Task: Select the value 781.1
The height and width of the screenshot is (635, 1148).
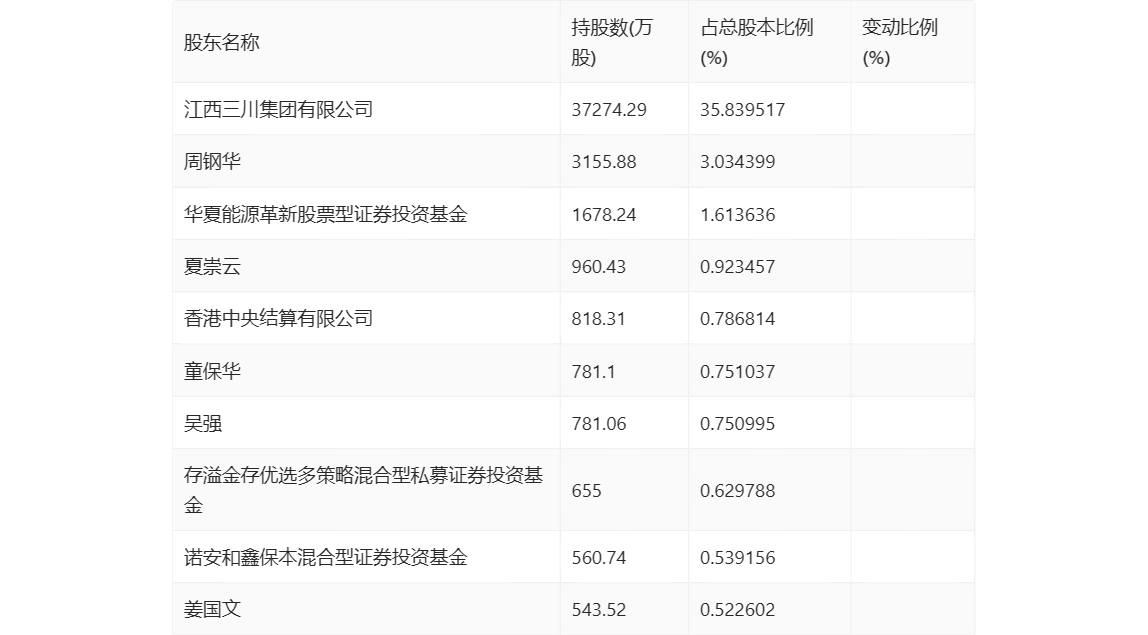Action: [594, 371]
